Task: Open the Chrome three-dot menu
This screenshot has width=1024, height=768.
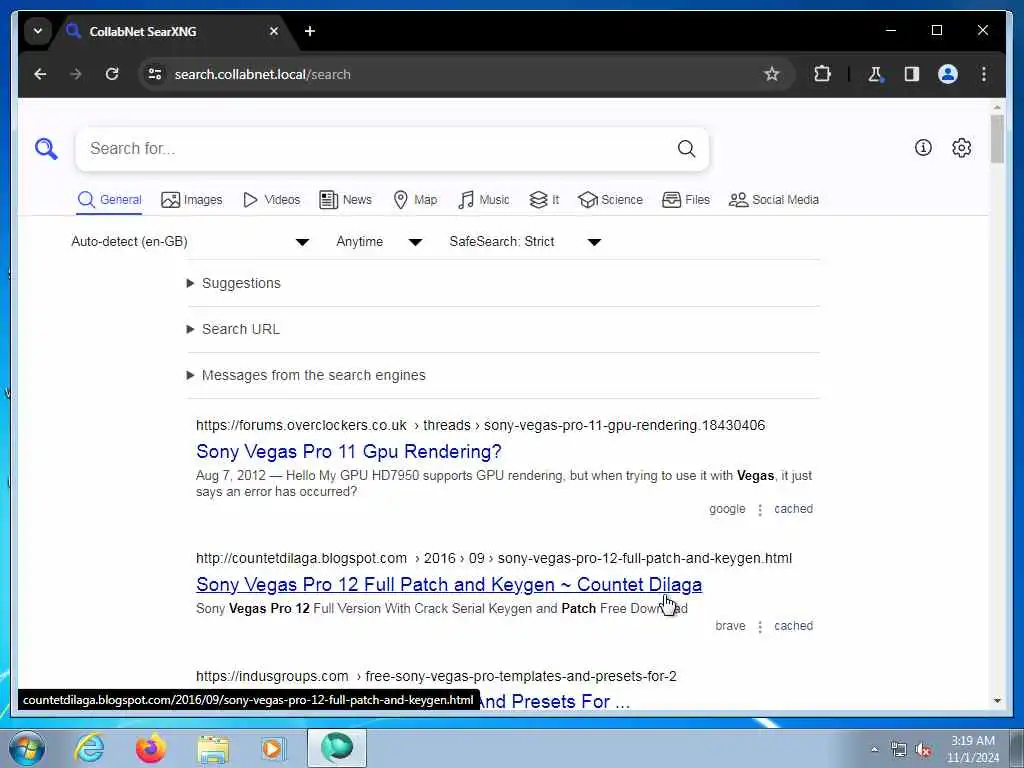Action: tap(984, 74)
